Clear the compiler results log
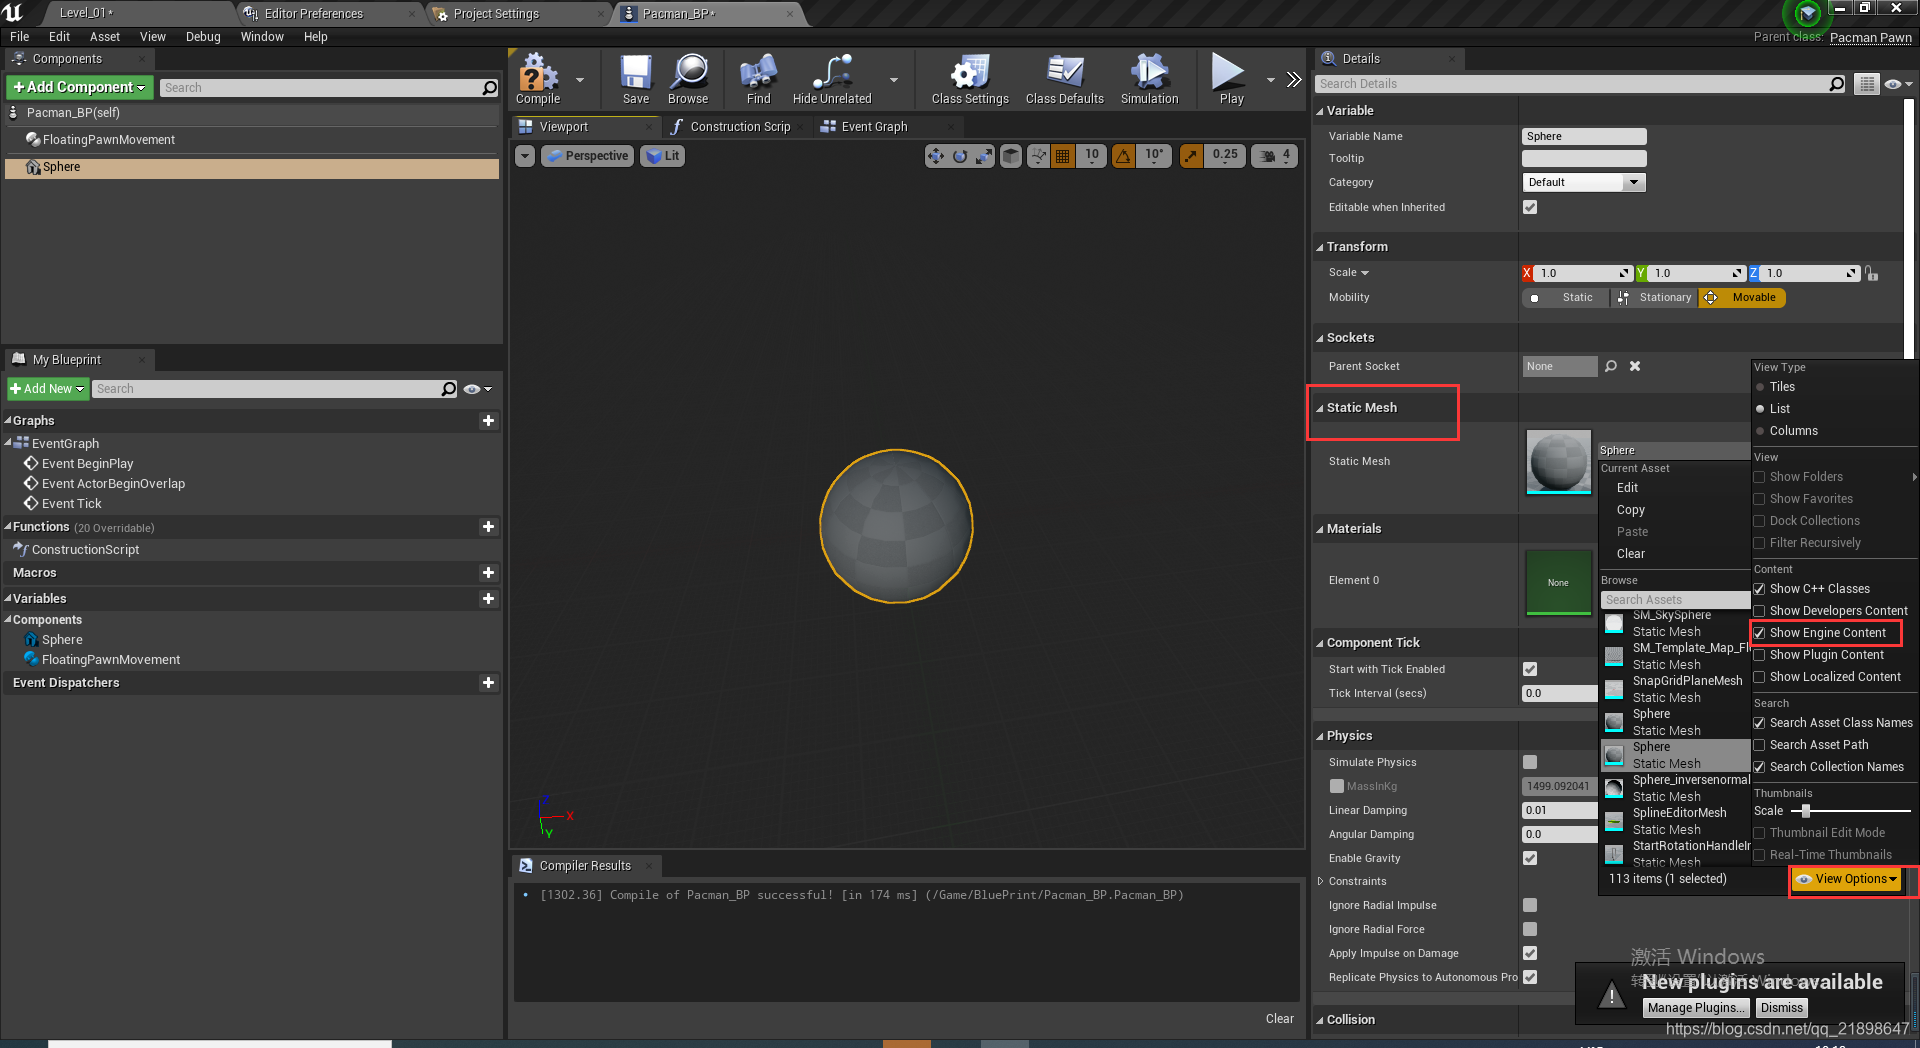 [x=1279, y=1019]
